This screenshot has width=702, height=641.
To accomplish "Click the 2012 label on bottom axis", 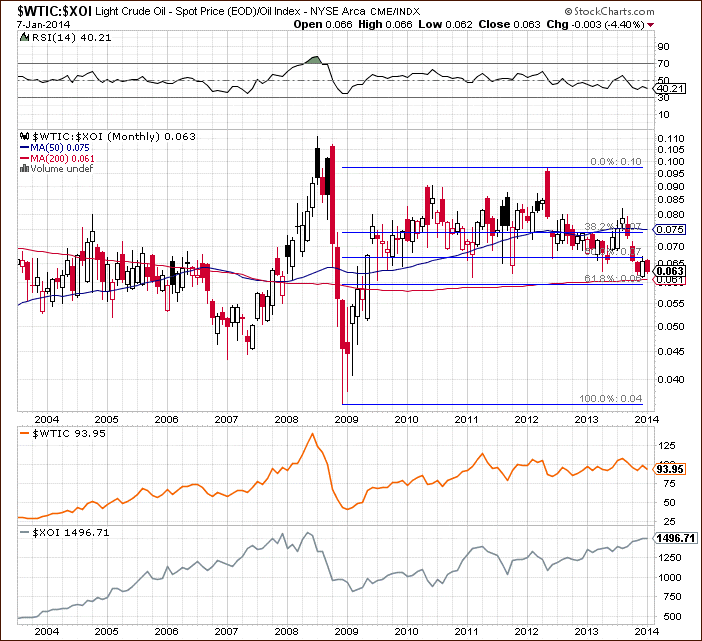I will point(526,631).
